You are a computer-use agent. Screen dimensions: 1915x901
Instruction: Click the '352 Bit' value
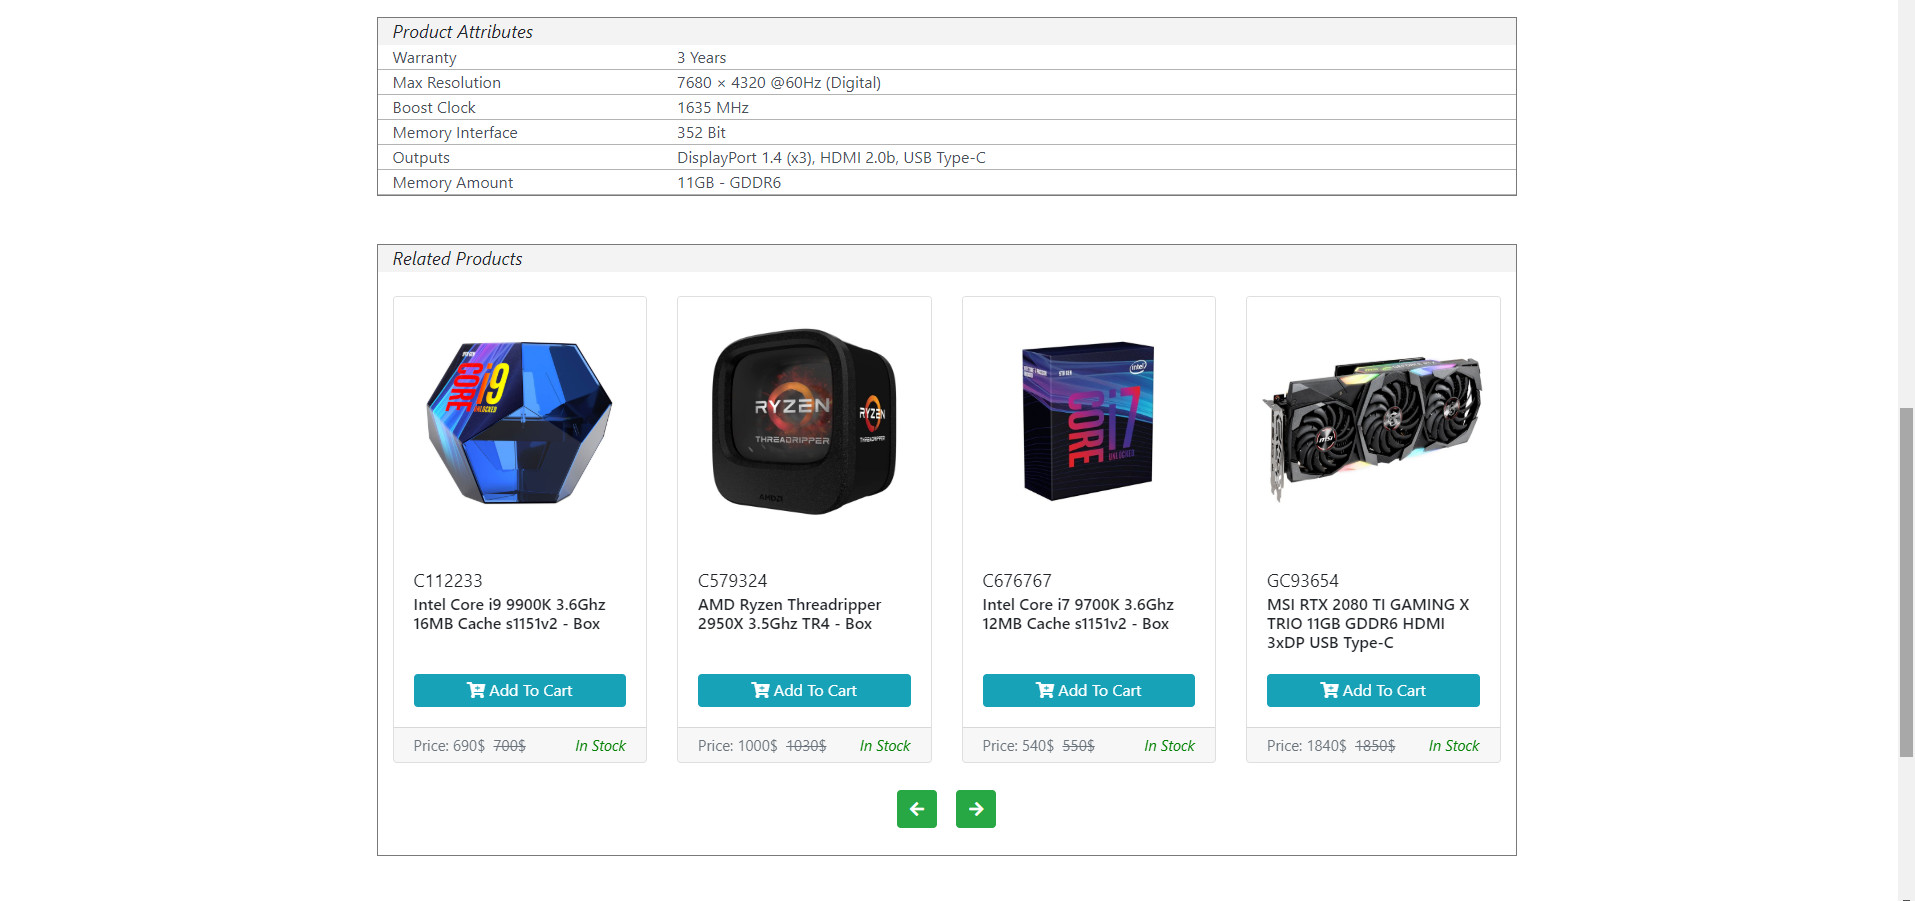pyautogui.click(x=701, y=133)
